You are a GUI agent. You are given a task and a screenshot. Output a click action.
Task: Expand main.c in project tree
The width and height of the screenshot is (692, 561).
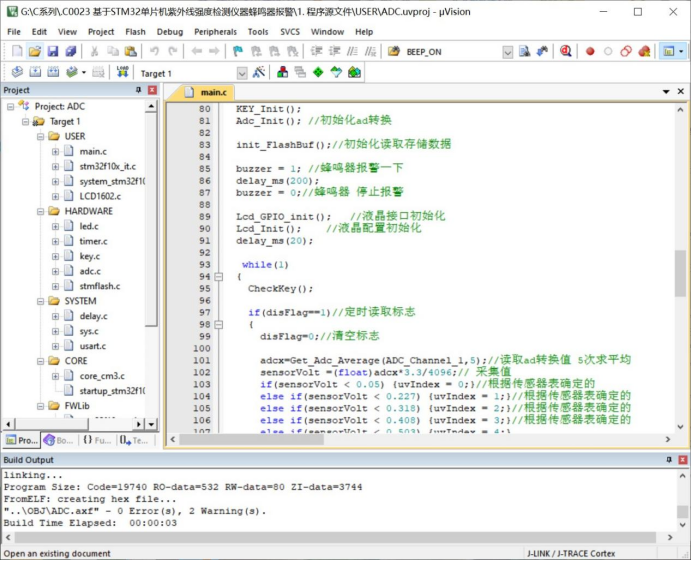[55, 151]
